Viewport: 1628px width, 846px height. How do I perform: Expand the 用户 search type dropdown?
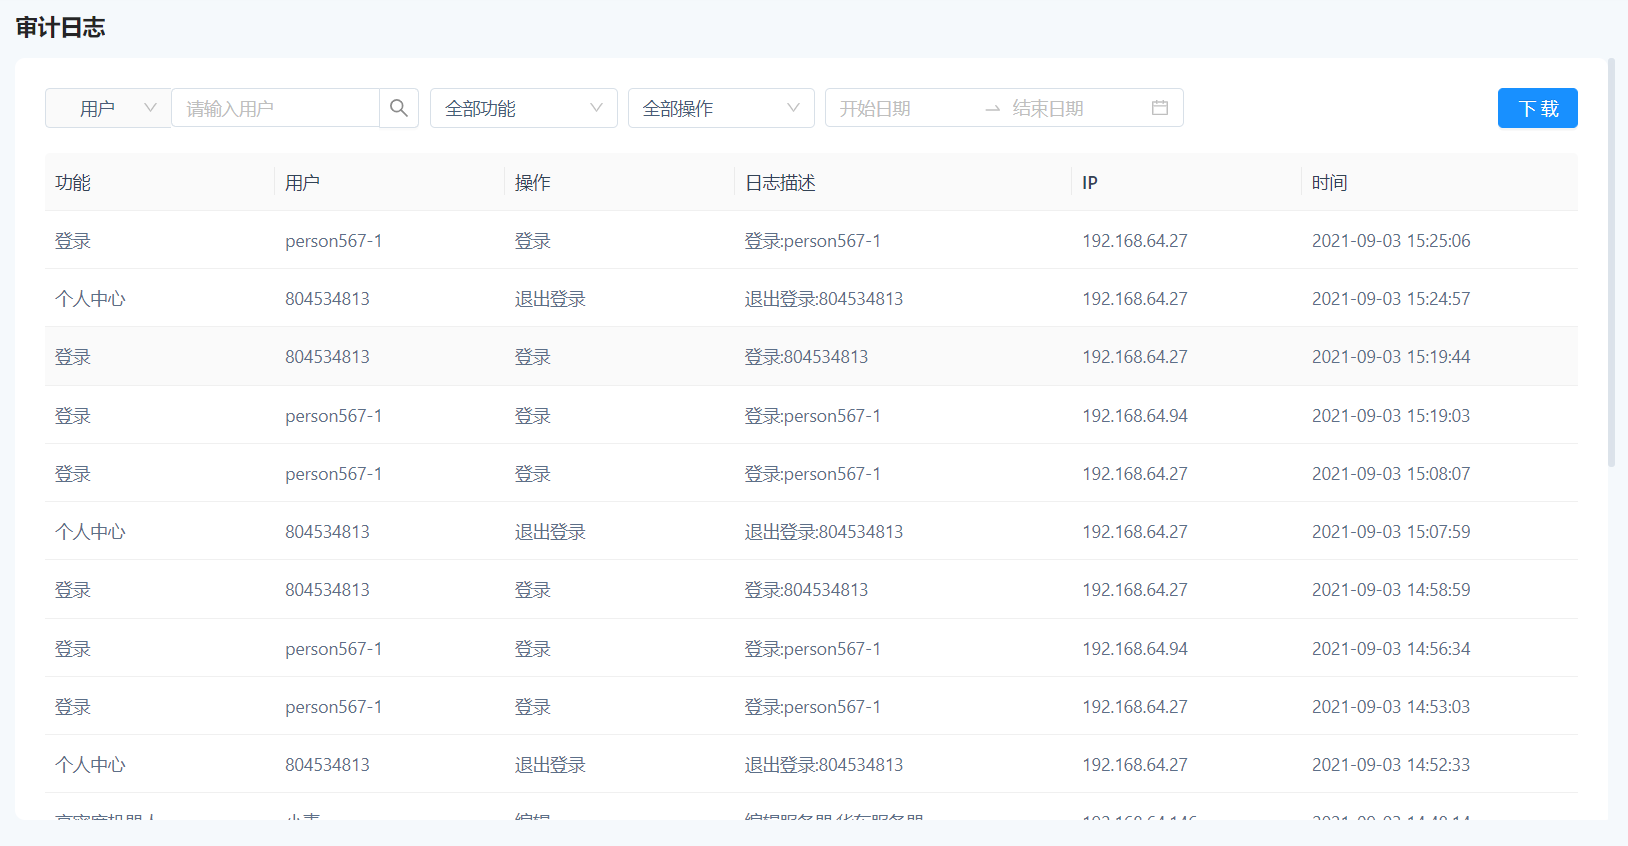pyautogui.click(x=108, y=108)
